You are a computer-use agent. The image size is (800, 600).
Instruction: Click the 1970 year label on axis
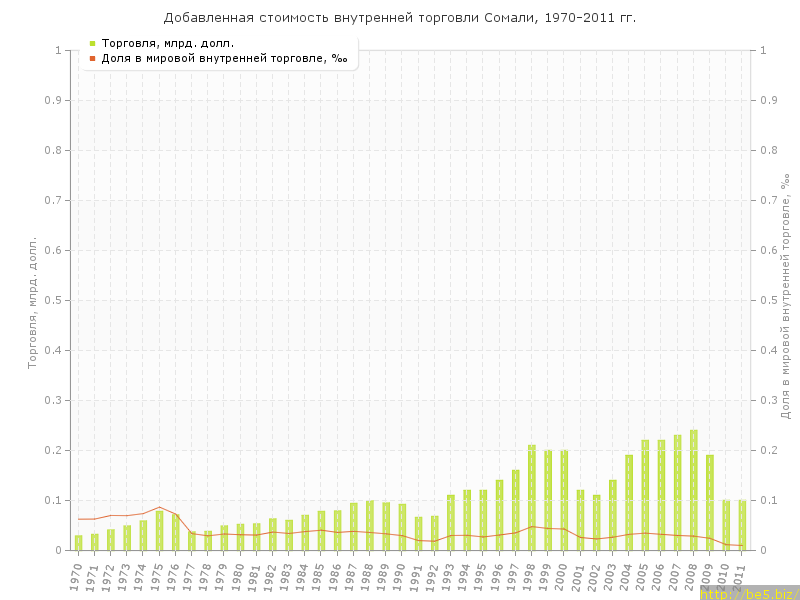tap(76, 576)
